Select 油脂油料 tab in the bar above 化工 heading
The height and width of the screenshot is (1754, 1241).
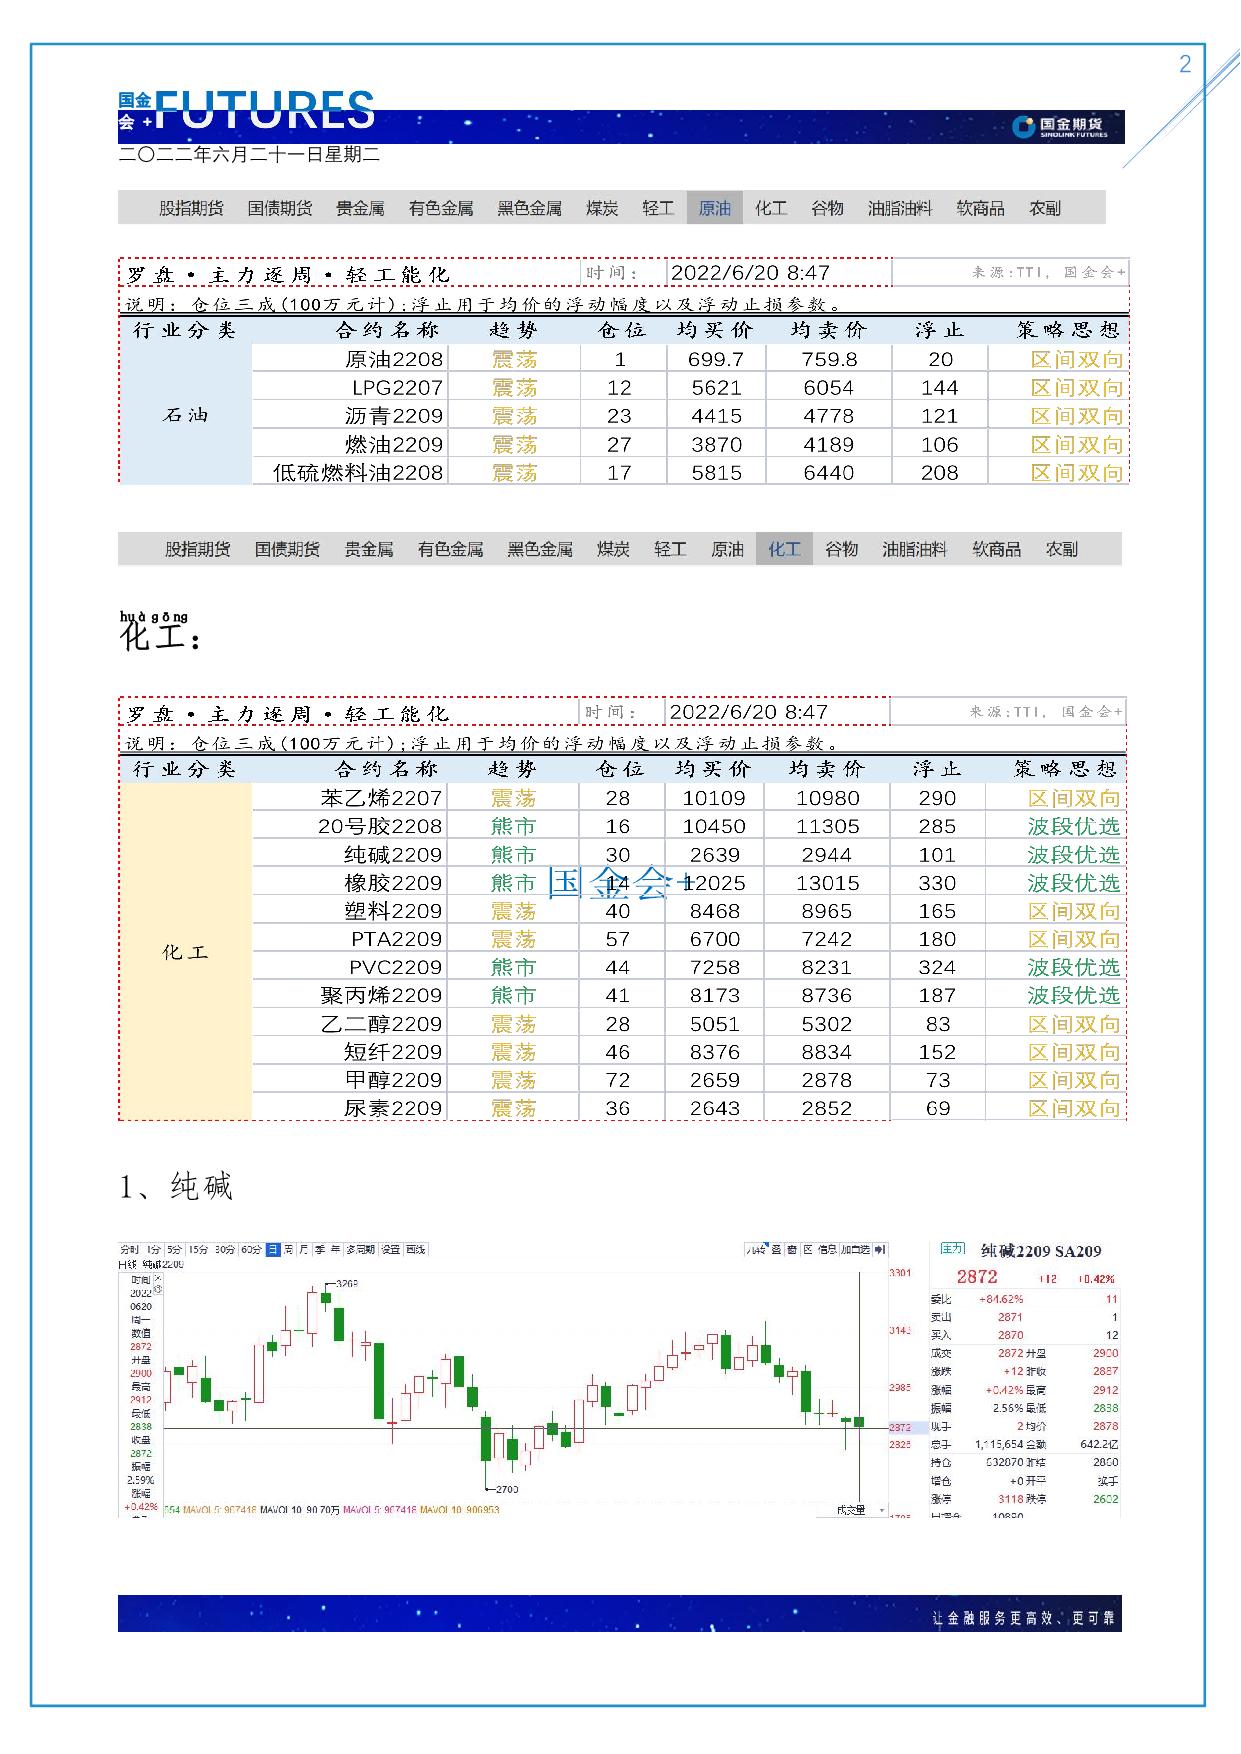914,549
